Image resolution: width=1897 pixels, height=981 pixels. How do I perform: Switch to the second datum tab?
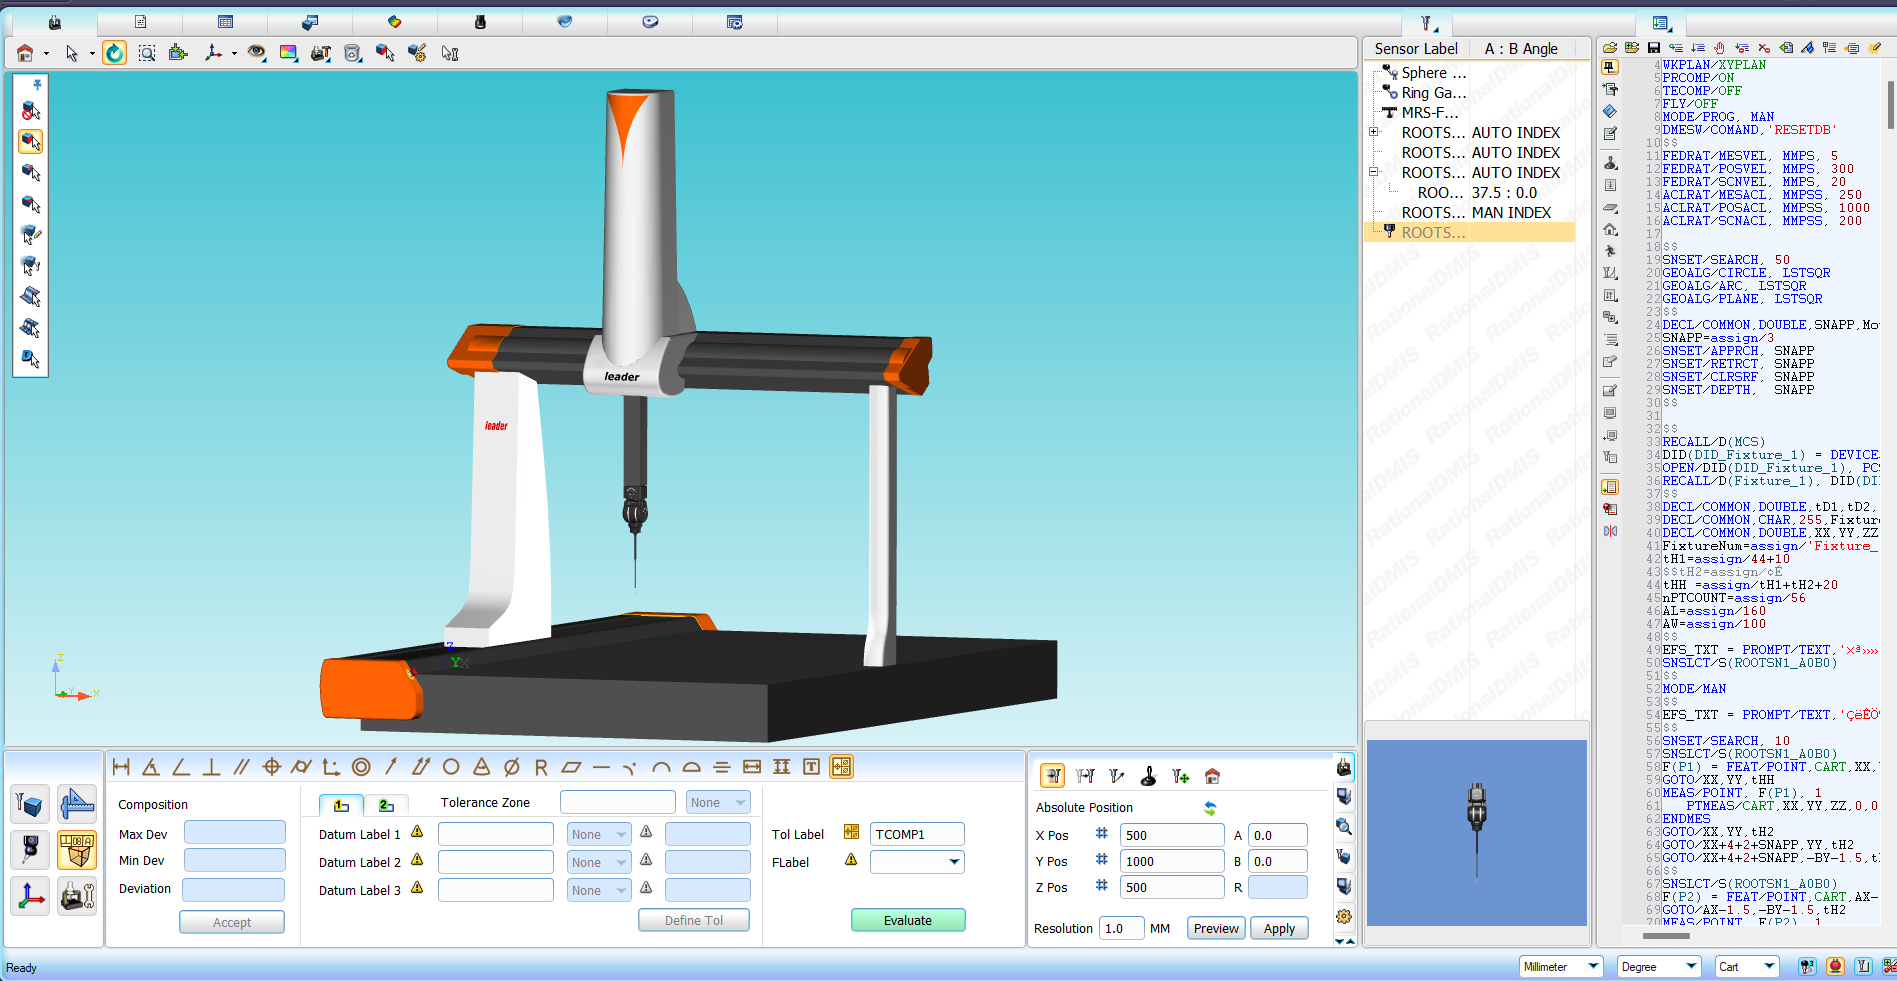386,805
